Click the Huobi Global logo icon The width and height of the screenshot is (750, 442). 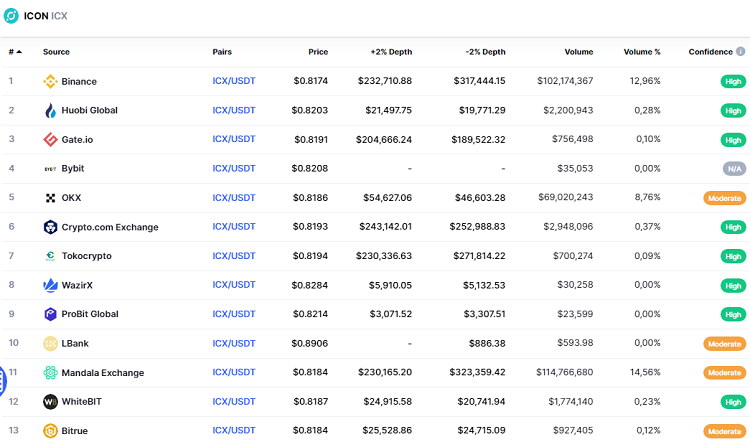tap(50, 110)
